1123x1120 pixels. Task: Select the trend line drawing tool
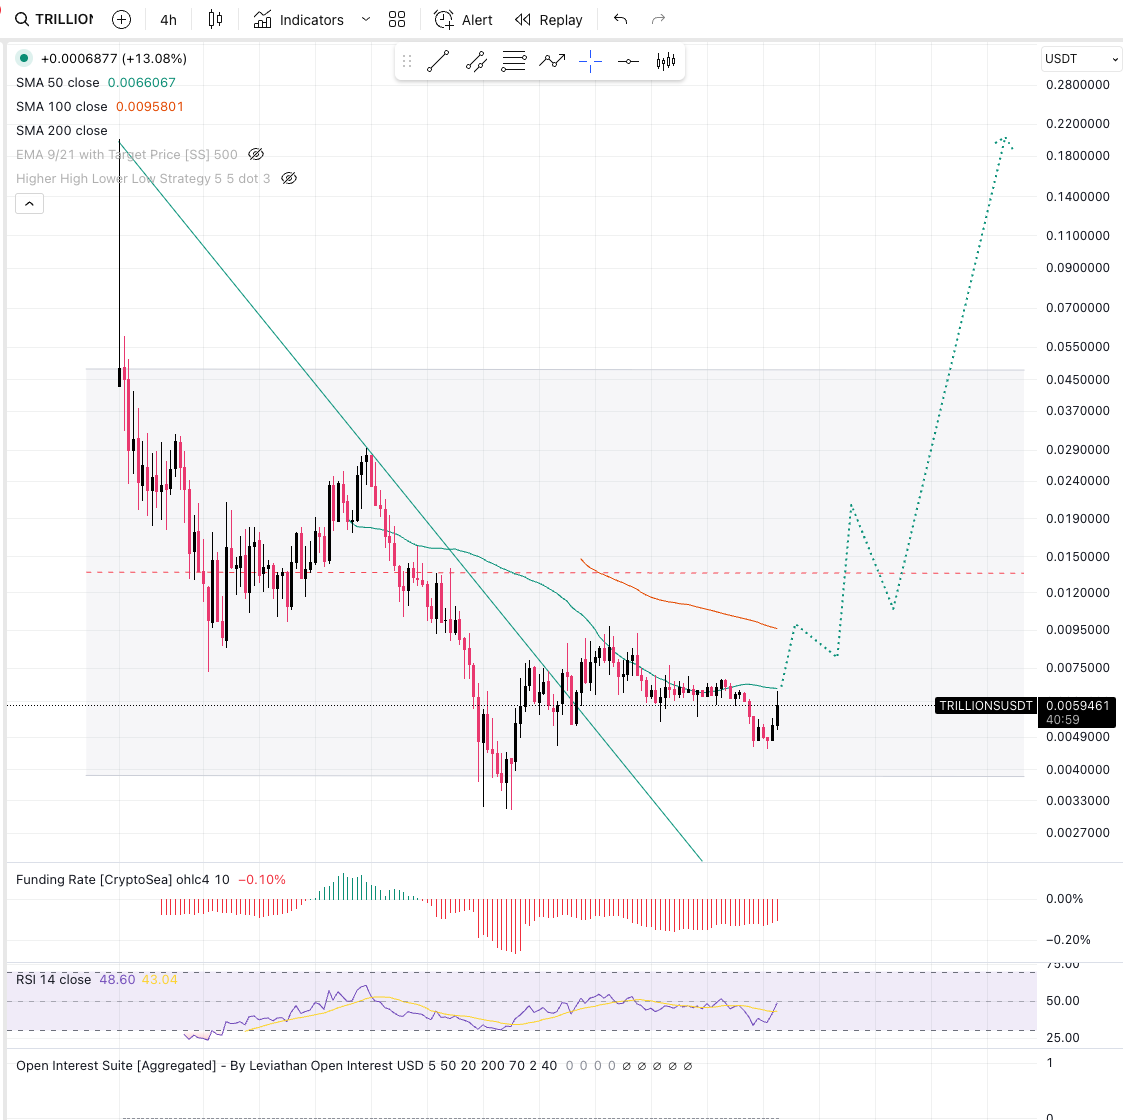click(x=437, y=62)
